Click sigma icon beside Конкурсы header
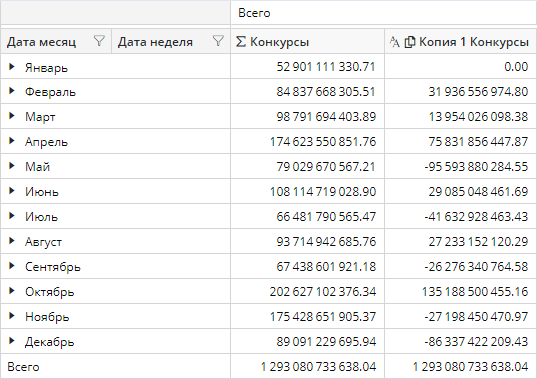Image resolution: width=537 pixels, height=379 pixels. [x=241, y=42]
